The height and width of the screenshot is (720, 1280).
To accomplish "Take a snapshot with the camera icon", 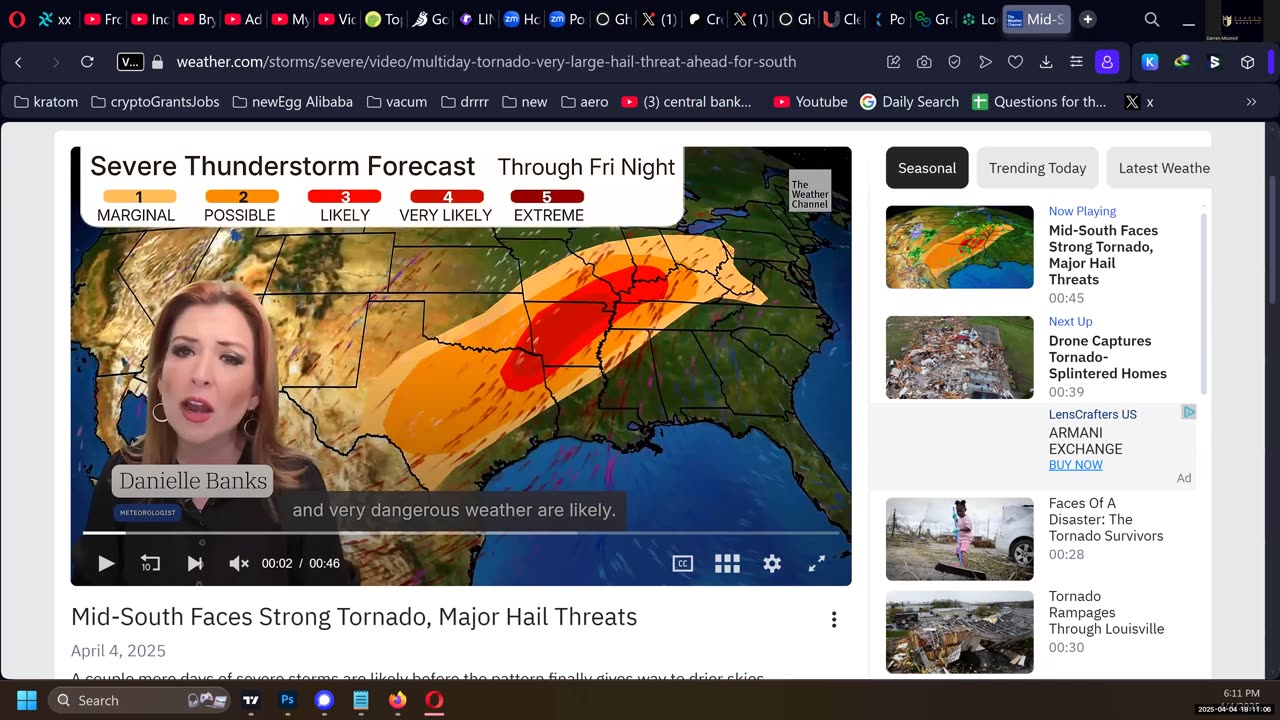I will pos(924,62).
